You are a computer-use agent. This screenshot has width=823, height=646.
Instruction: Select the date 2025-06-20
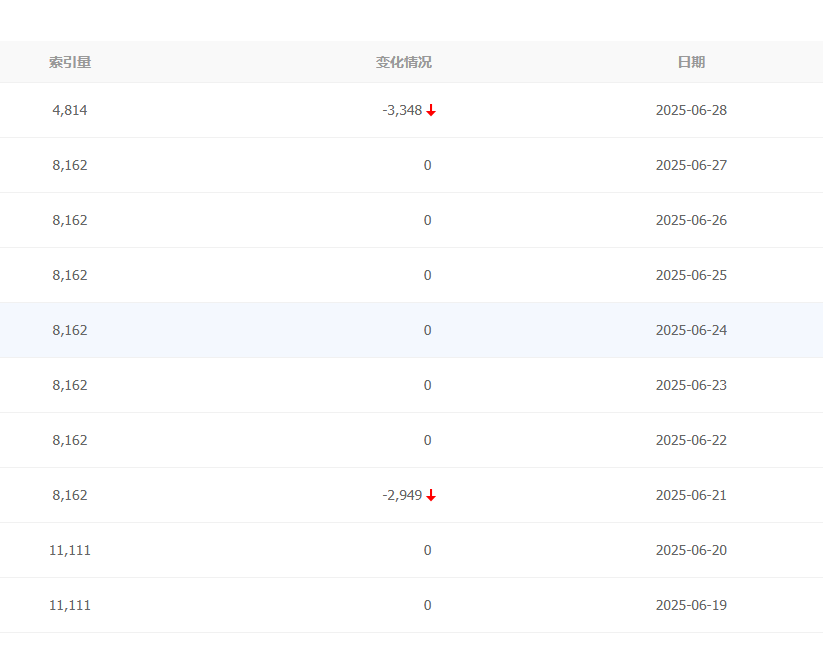[x=691, y=550]
